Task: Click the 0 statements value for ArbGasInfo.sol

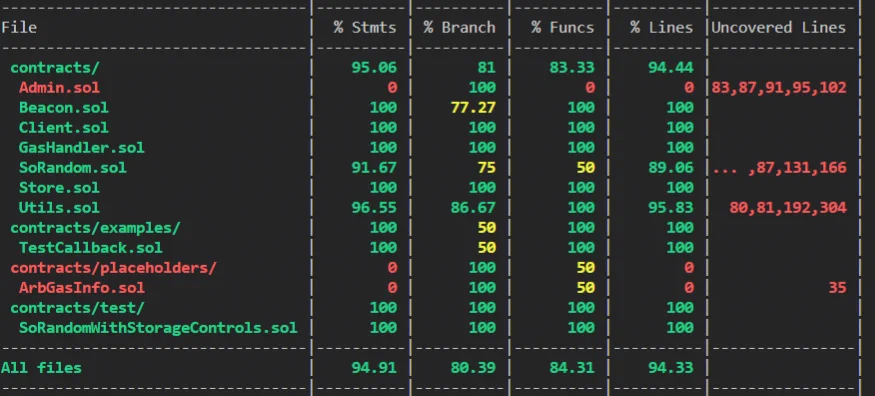Action: (x=392, y=288)
